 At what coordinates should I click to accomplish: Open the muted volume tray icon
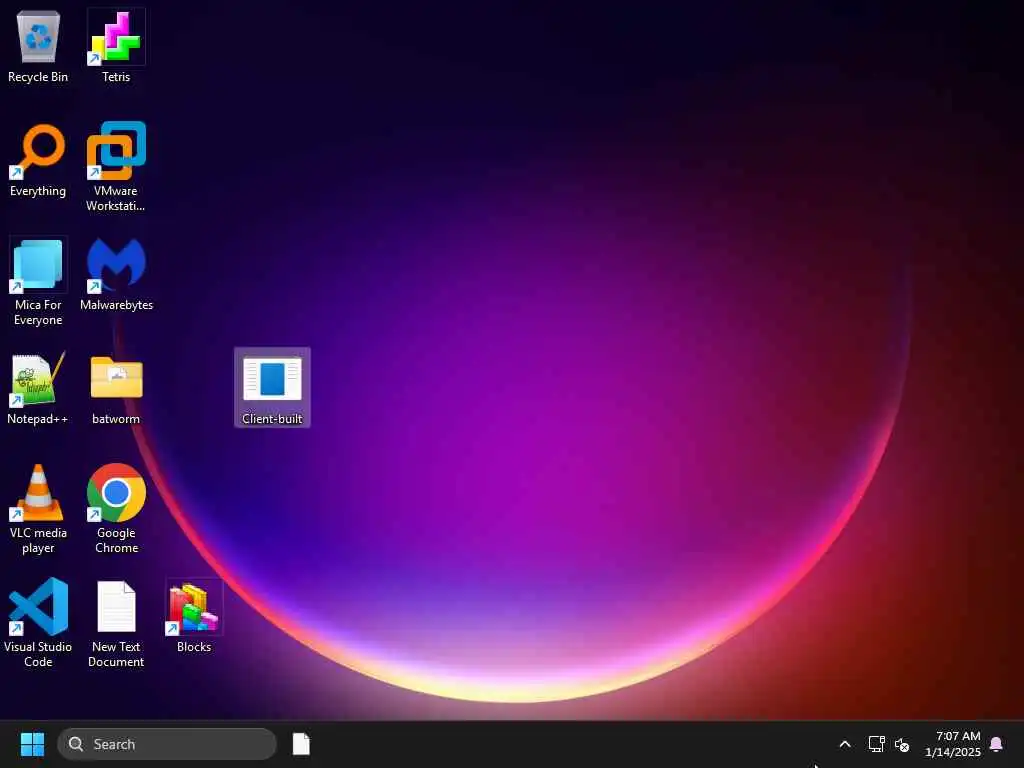click(x=902, y=744)
